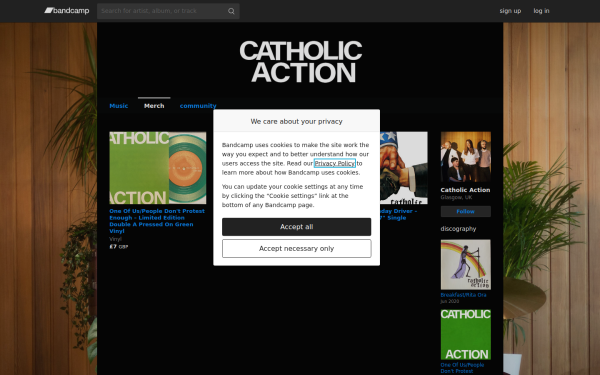
Task: Switch to the Music tab
Action: point(119,106)
